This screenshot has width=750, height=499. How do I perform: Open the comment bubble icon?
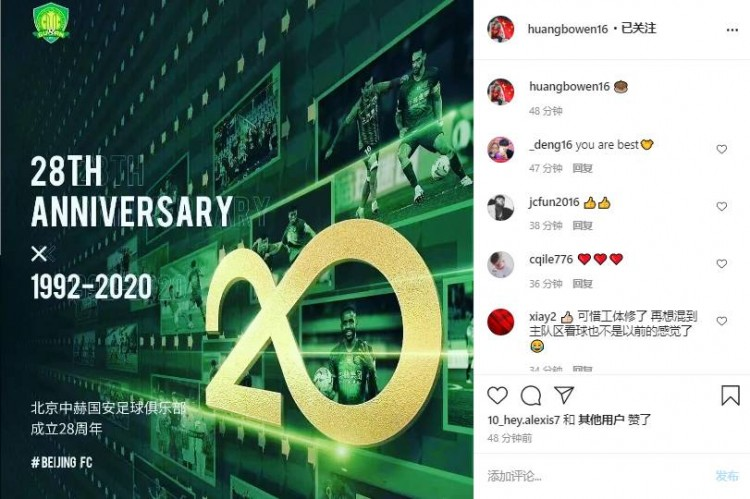(x=530, y=396)
